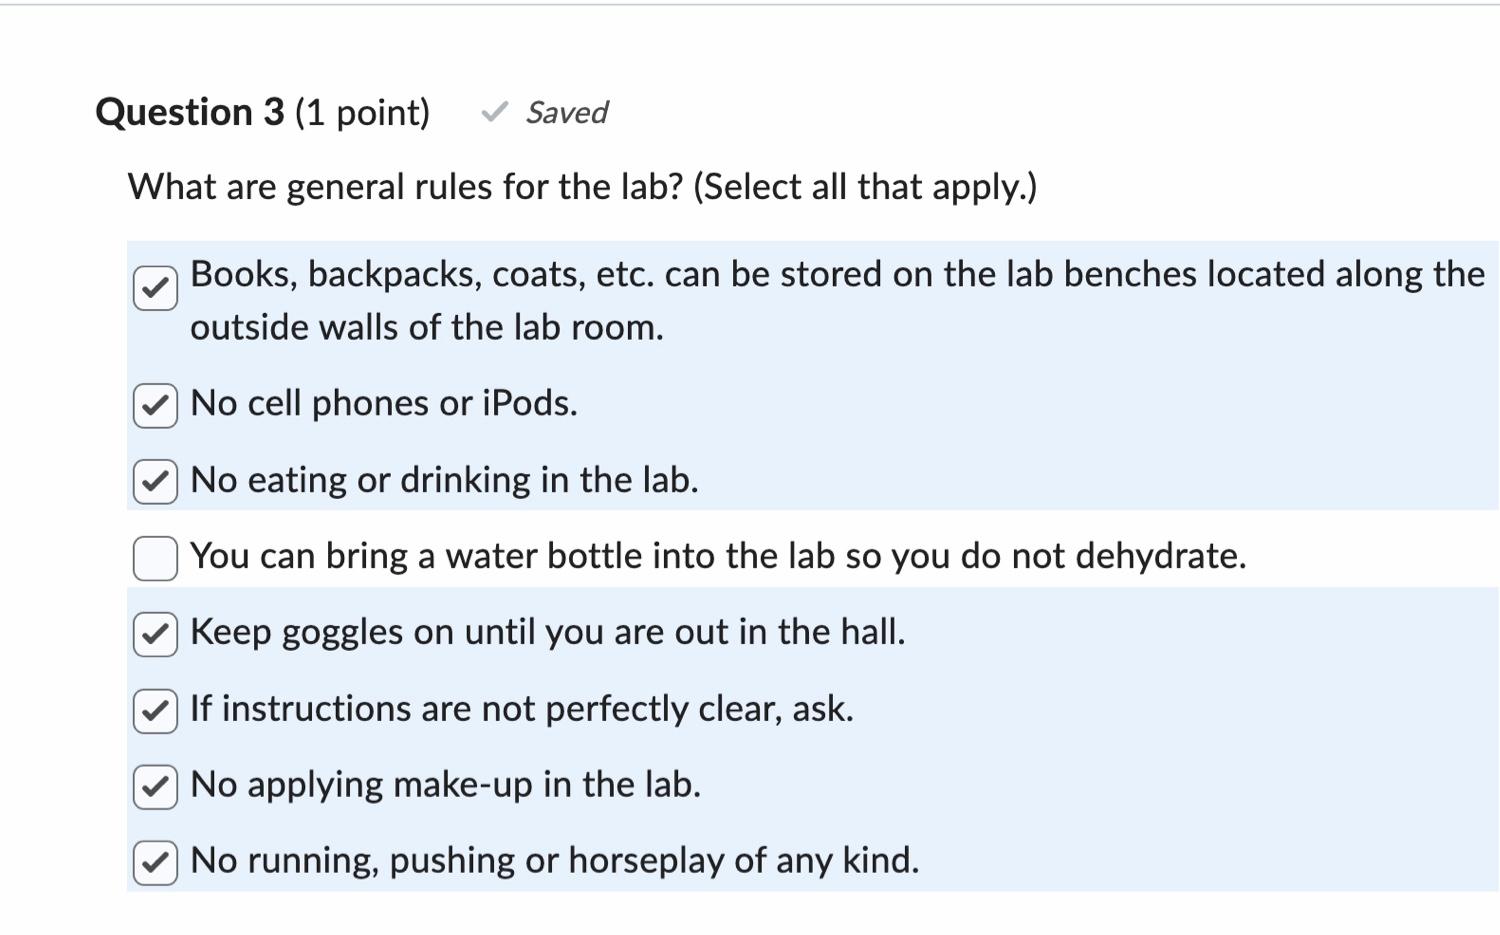Uncheck 'If instructions are not perfectly clear, ask'
1500x935 pixels.
pos(154,709)
